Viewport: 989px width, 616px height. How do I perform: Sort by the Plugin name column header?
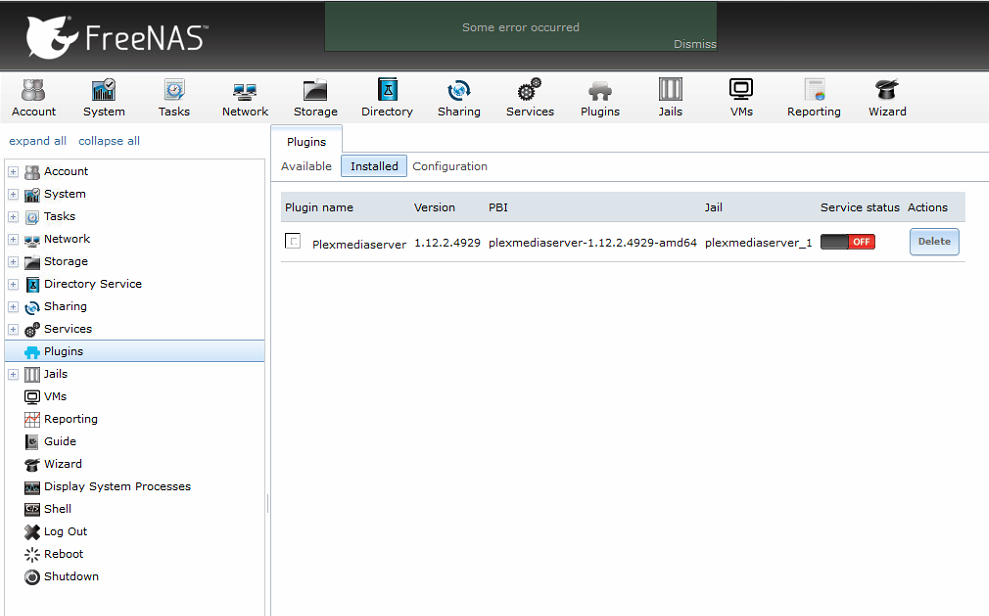tap(319, 208)
